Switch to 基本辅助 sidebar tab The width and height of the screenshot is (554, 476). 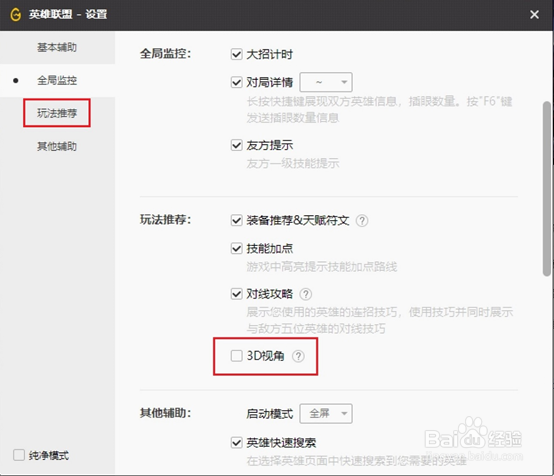pos(57,47)
